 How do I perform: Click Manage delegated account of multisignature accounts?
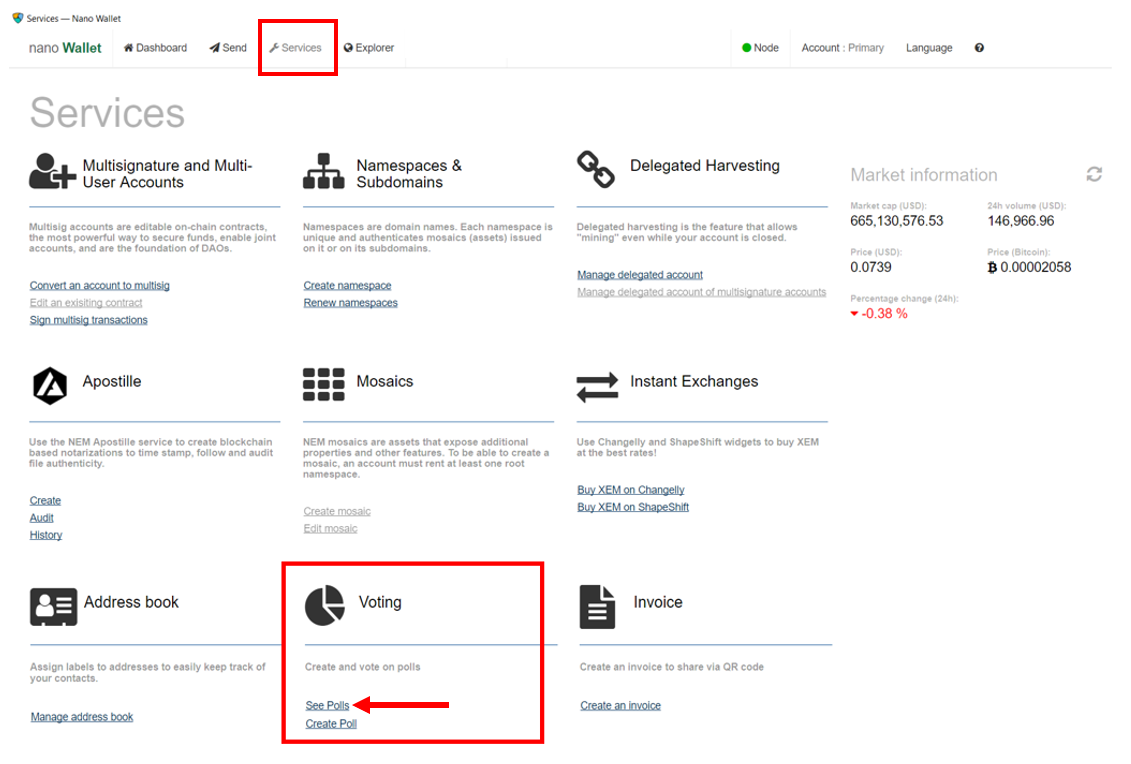[702, 292]
